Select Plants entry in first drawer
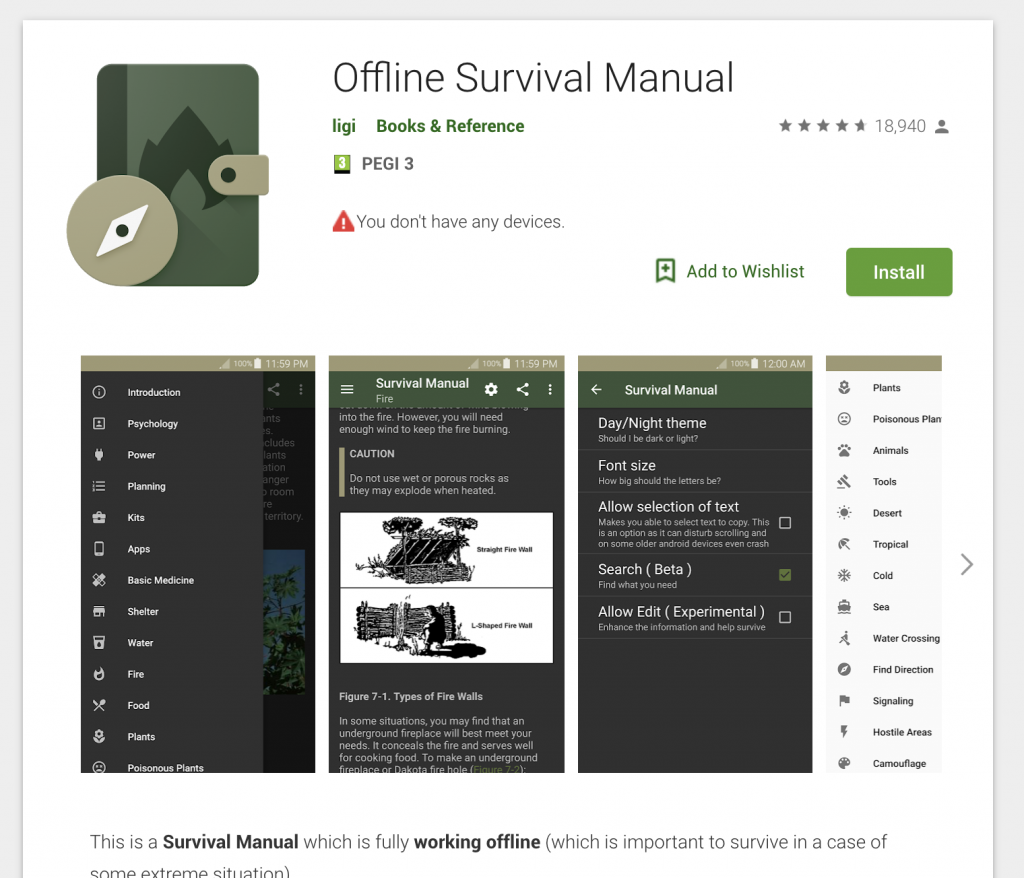The height and width of the screenshot is (878, 1024). (x=172, y=737)
